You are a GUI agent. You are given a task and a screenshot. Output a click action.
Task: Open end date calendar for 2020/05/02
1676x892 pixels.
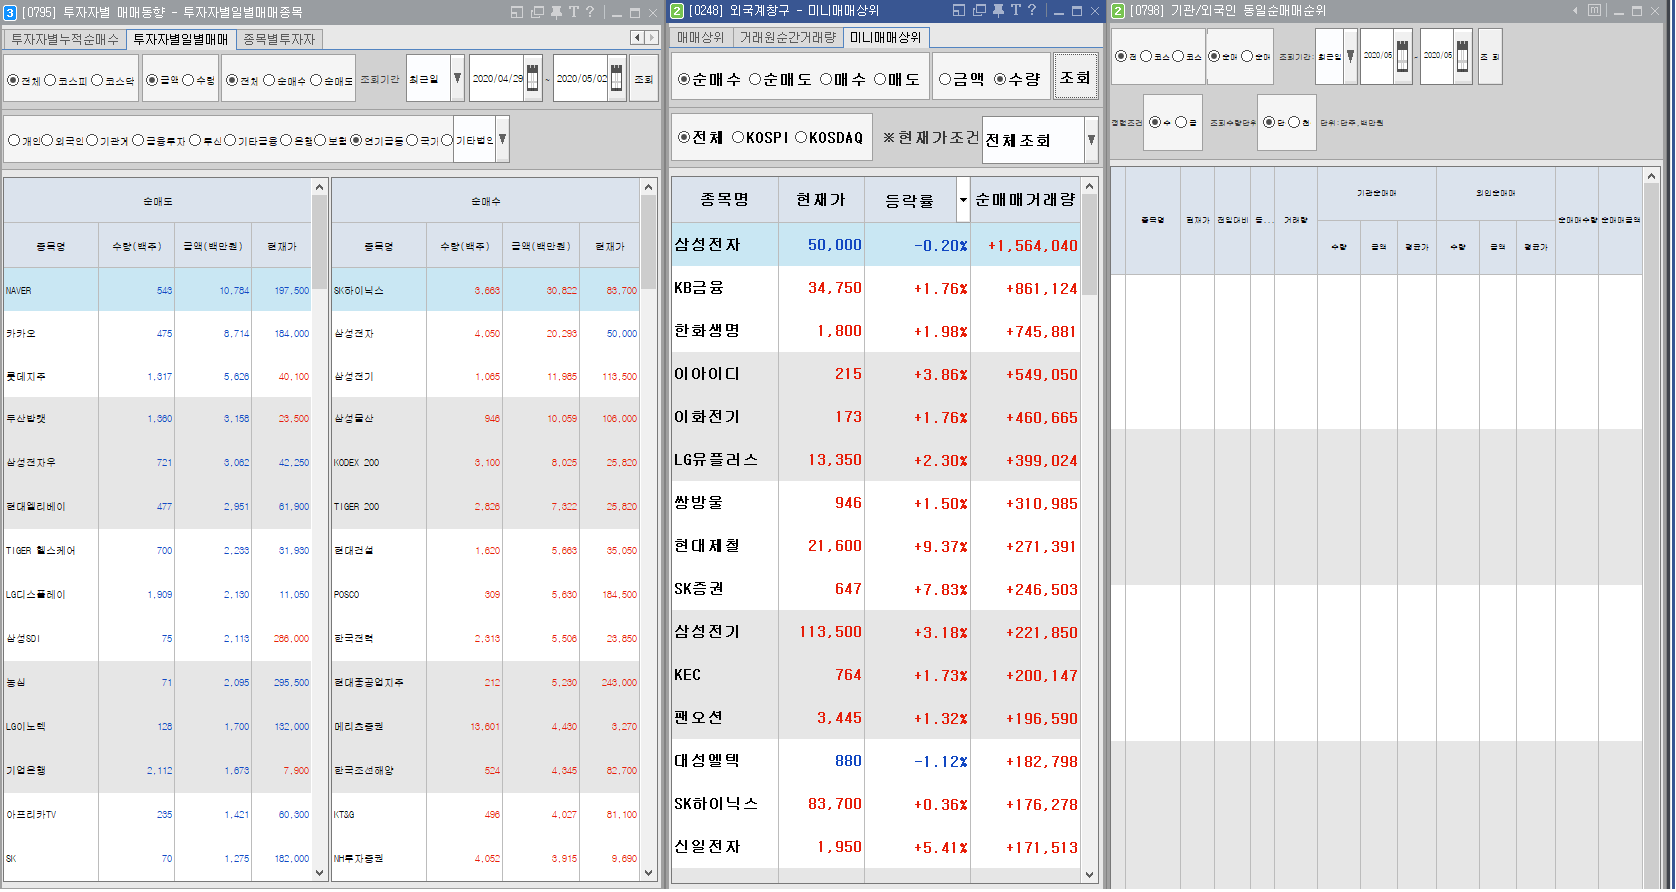[x=616, y=78]
